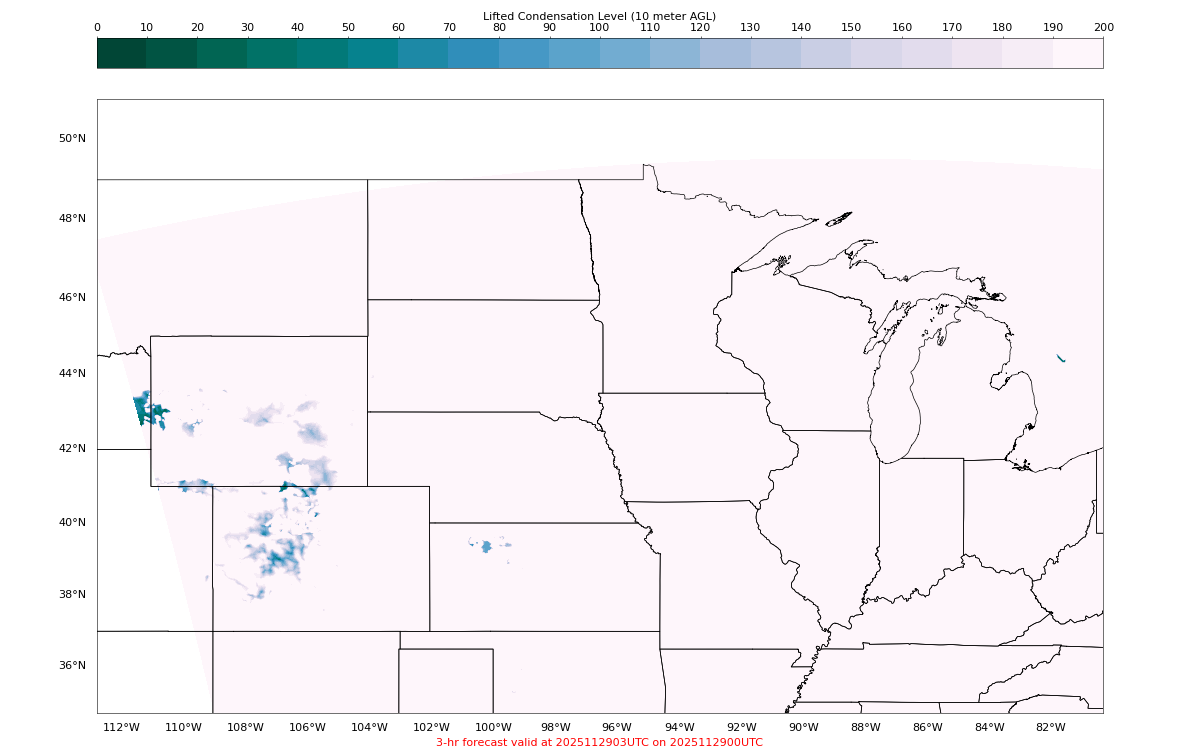This screenshot has height=750, width=1200.
Task: Click the red 3-hr forecast valid caption
Action: tap(599, 742)
